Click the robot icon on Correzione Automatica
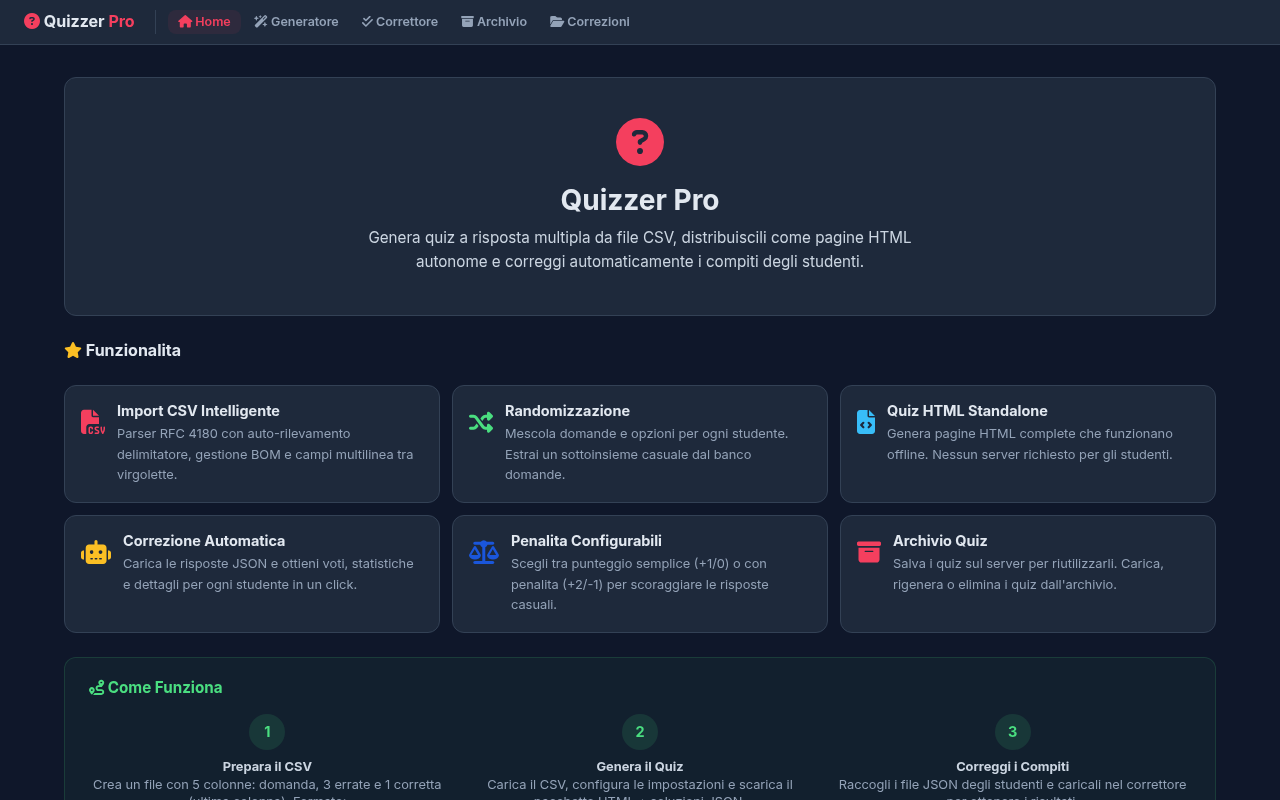This screenshot has width=1280, height=800. pos(96,550)
